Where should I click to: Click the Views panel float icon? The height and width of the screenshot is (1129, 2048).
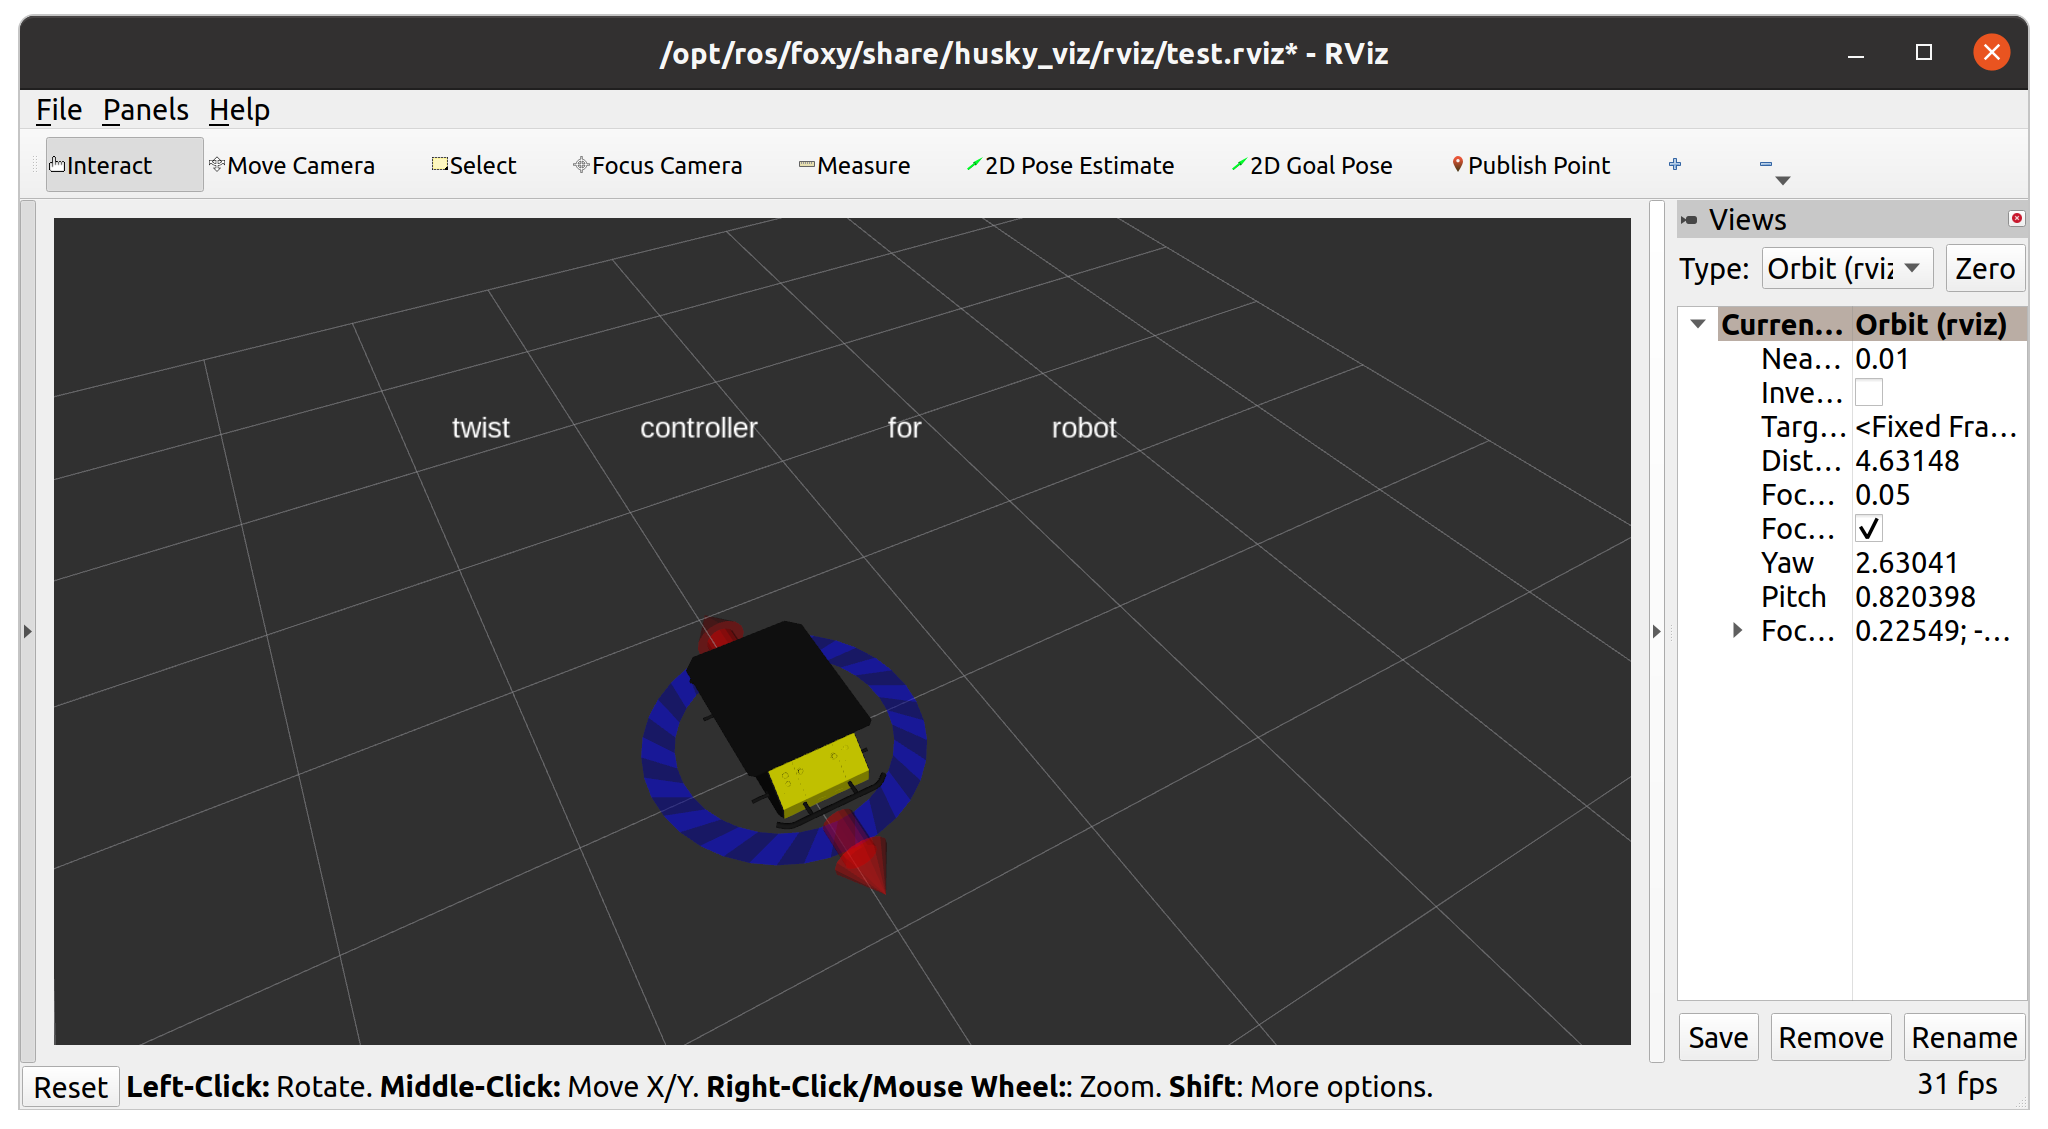click(1689, 220)
